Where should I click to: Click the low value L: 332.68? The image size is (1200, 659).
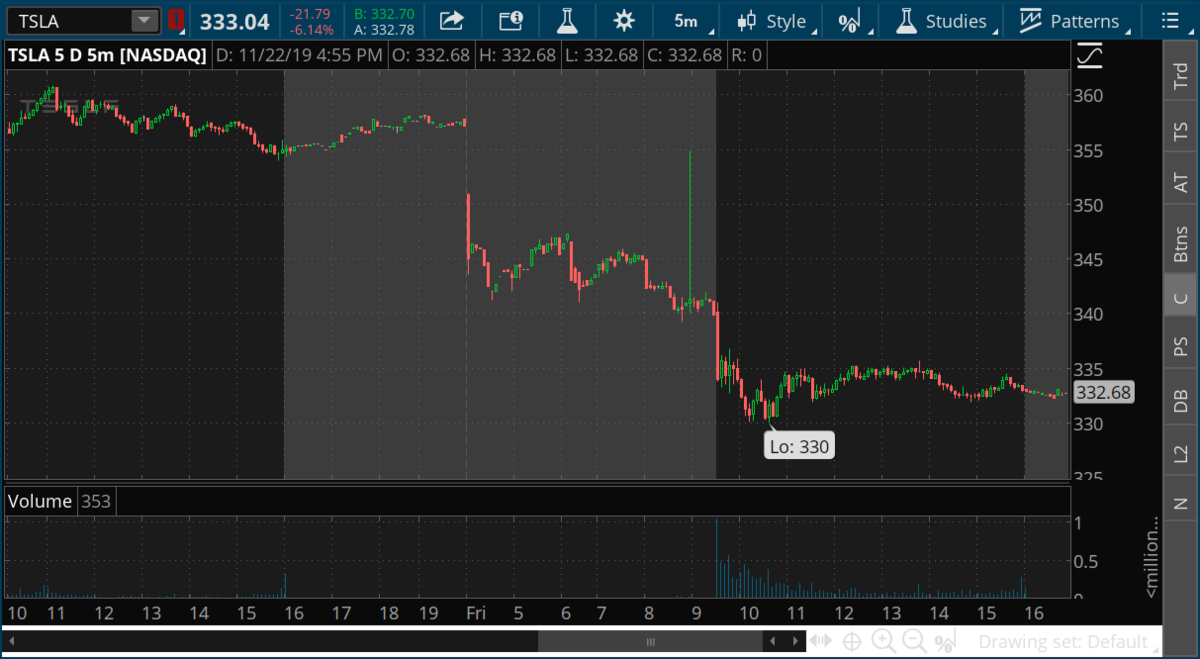[x=602, y=55]
